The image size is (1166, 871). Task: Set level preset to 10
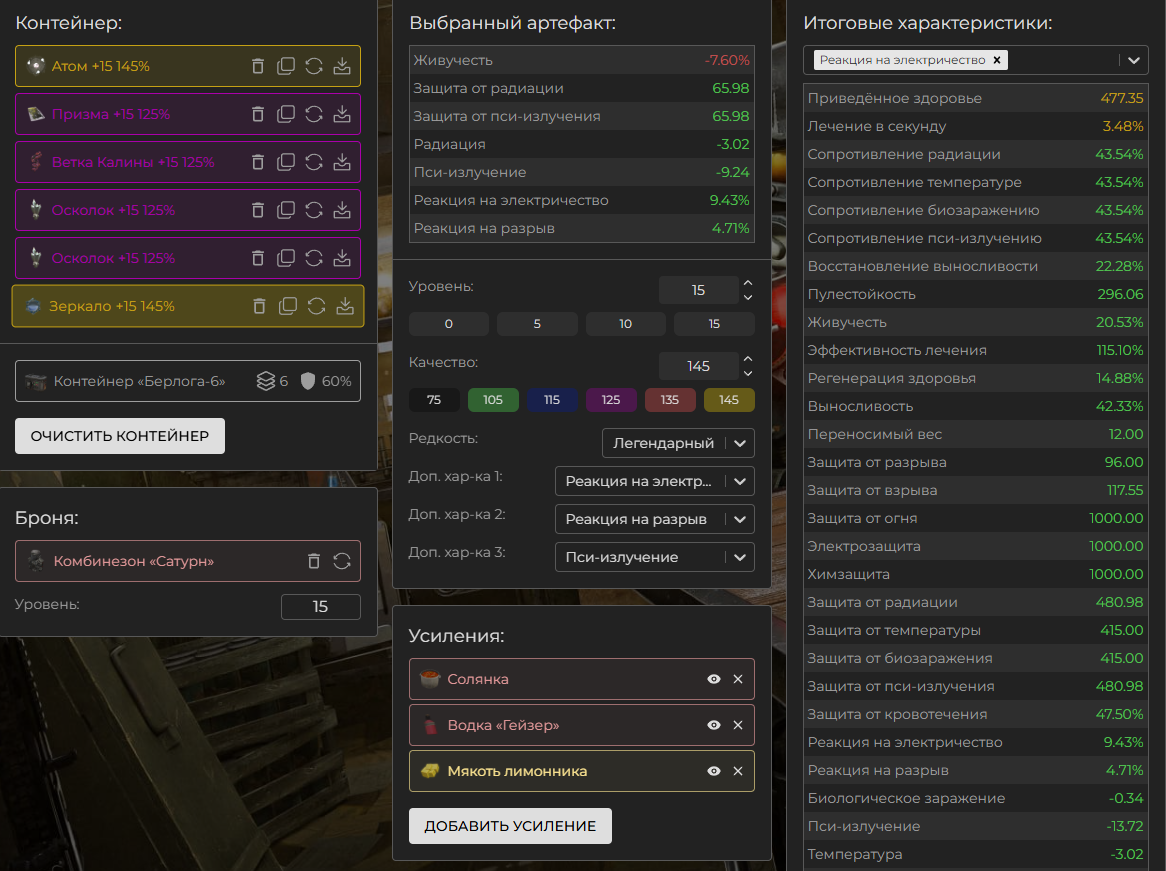[625, 324]
